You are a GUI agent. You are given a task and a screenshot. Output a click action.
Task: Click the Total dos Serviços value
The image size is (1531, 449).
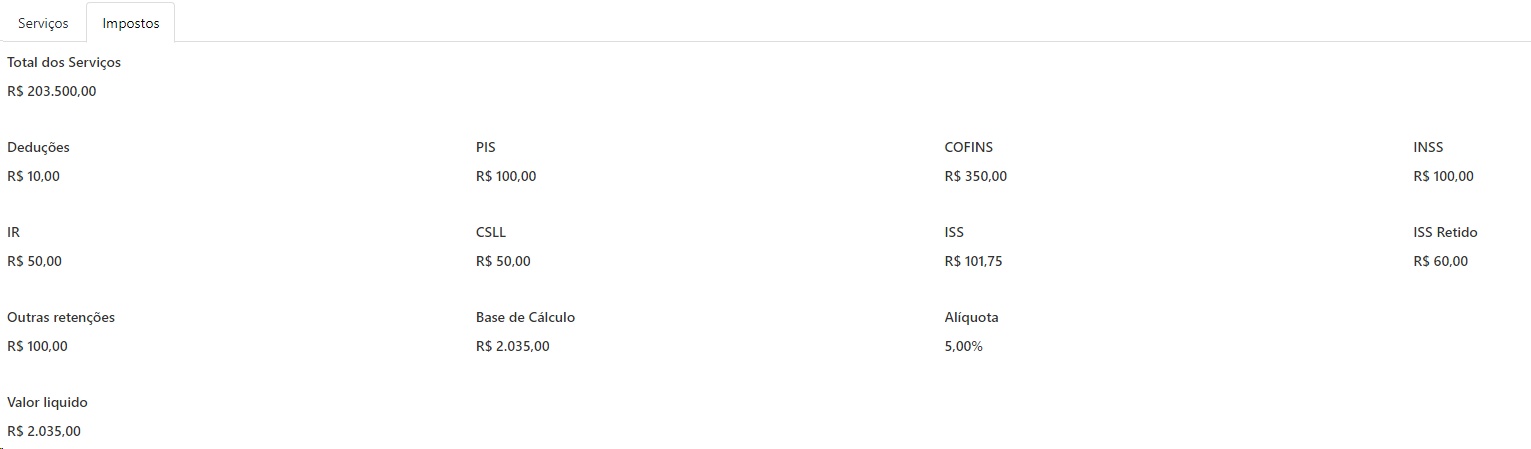click(52, 92)
